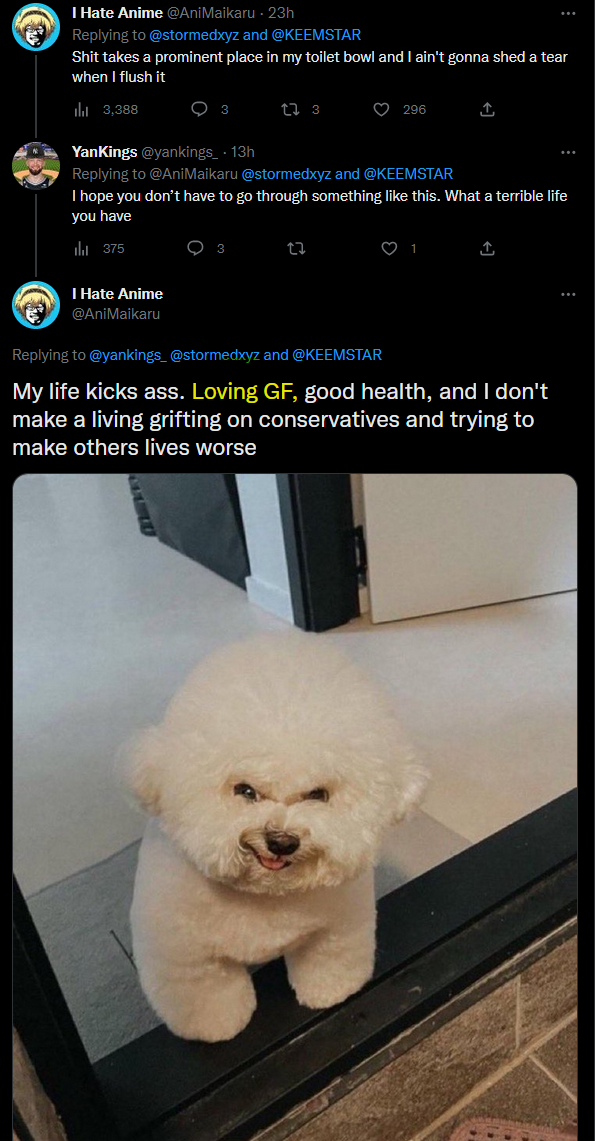Open view analytics on the YanKings tweet
595x1141 pixels.
[x=99, y=248]
